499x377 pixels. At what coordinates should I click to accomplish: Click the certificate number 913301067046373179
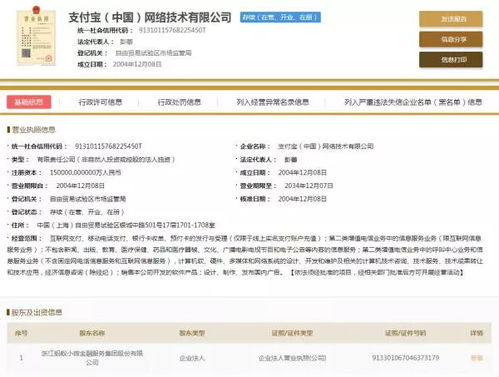click(406, 358)
